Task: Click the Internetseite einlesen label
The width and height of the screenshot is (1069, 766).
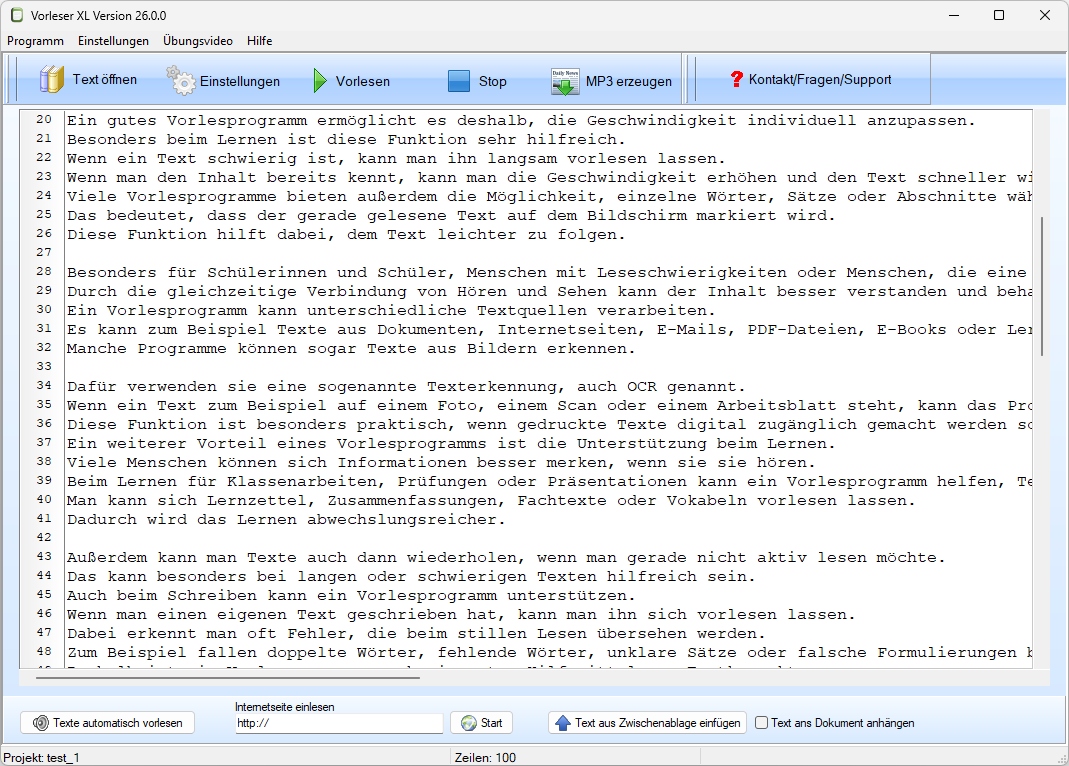Action: (284, 707)
